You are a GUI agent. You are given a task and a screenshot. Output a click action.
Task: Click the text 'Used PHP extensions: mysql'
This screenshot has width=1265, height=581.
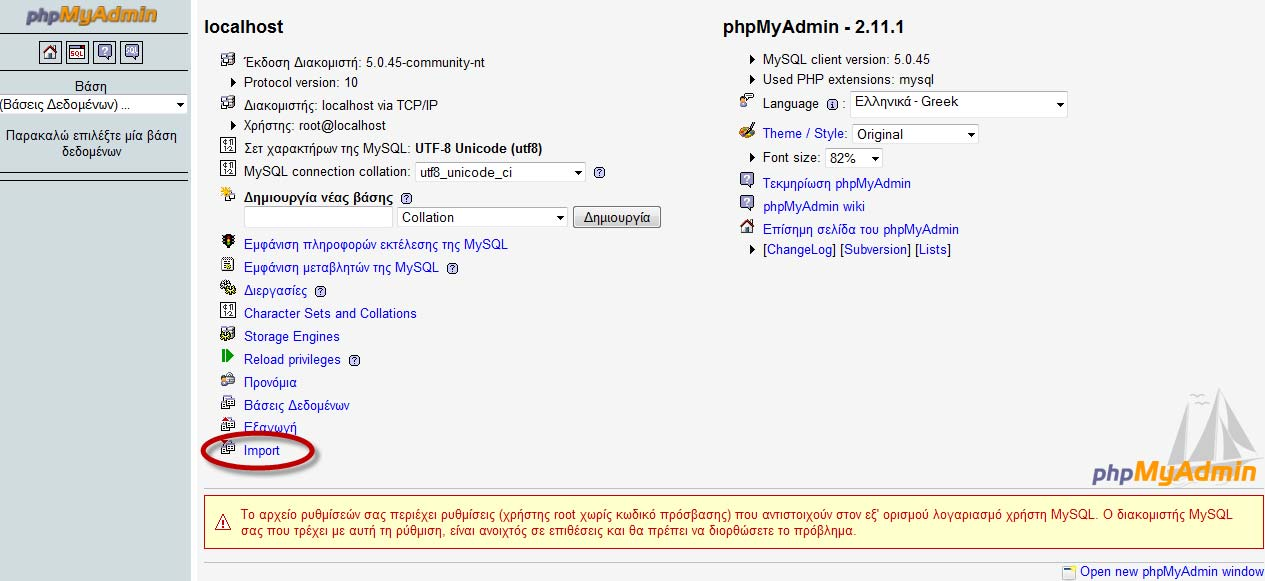pos(849,79)
